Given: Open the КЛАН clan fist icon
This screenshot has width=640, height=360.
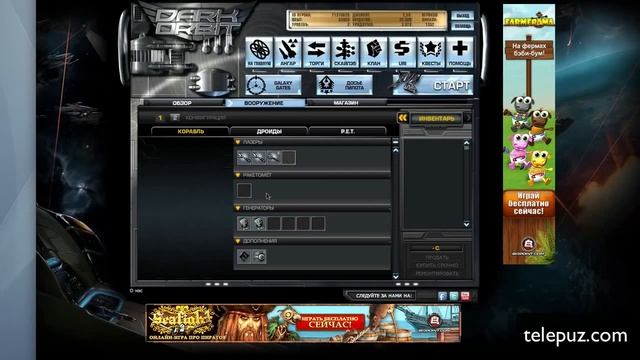Looking at the screenshot, I should [x=373, y=52].
